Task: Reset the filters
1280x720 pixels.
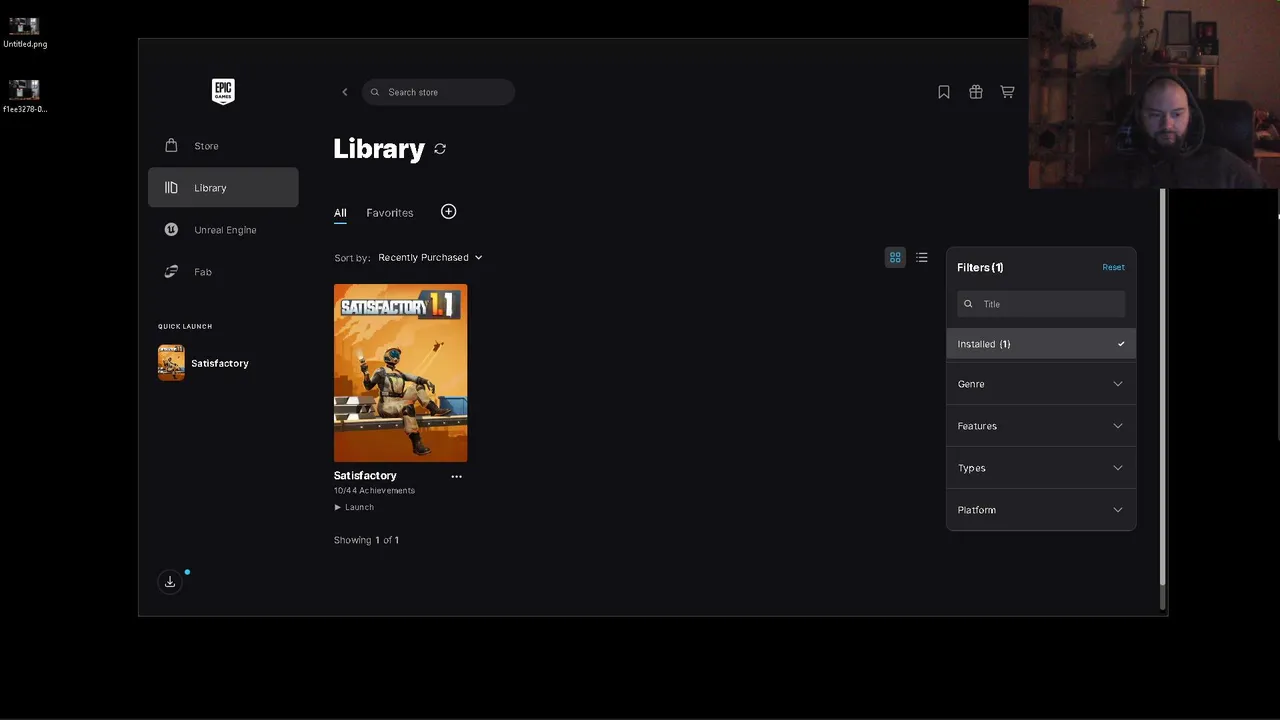Action: point(1113,267)
